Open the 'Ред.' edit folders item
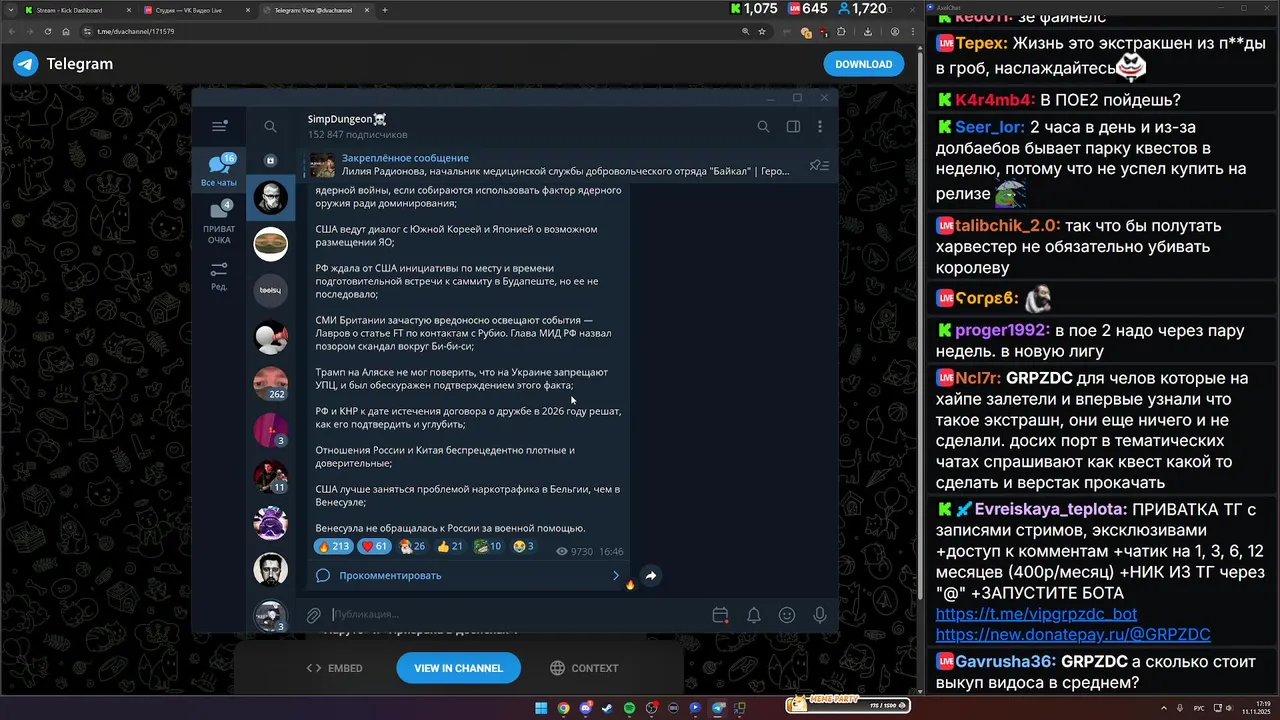The image size is (1280, 720). pyautogui.click(x=219, y=277)
